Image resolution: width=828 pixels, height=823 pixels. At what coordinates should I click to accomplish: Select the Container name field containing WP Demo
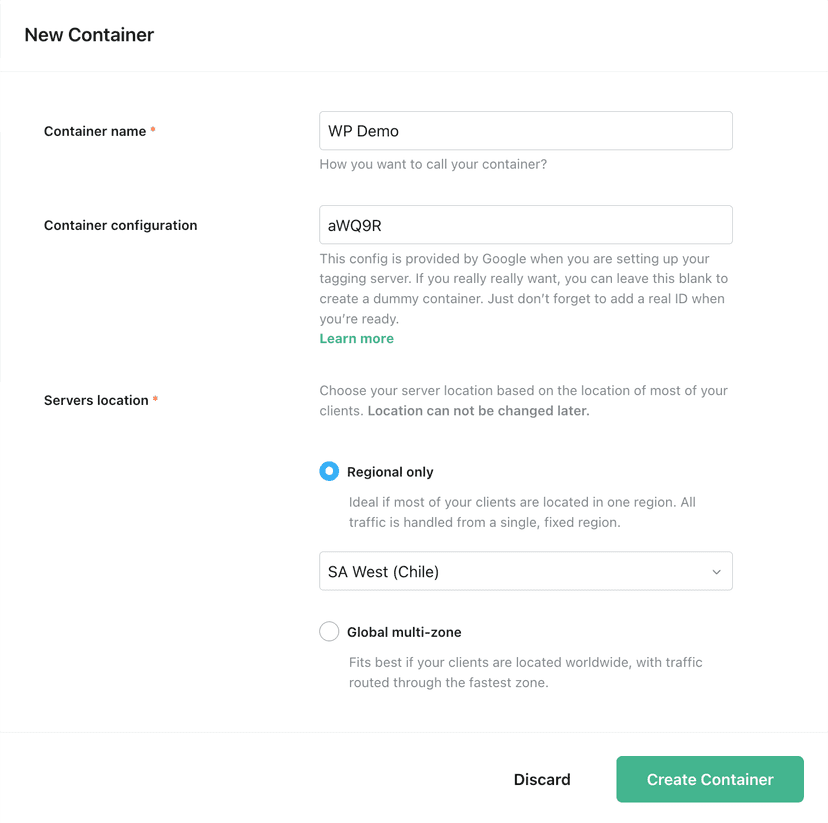coord(525,130)
